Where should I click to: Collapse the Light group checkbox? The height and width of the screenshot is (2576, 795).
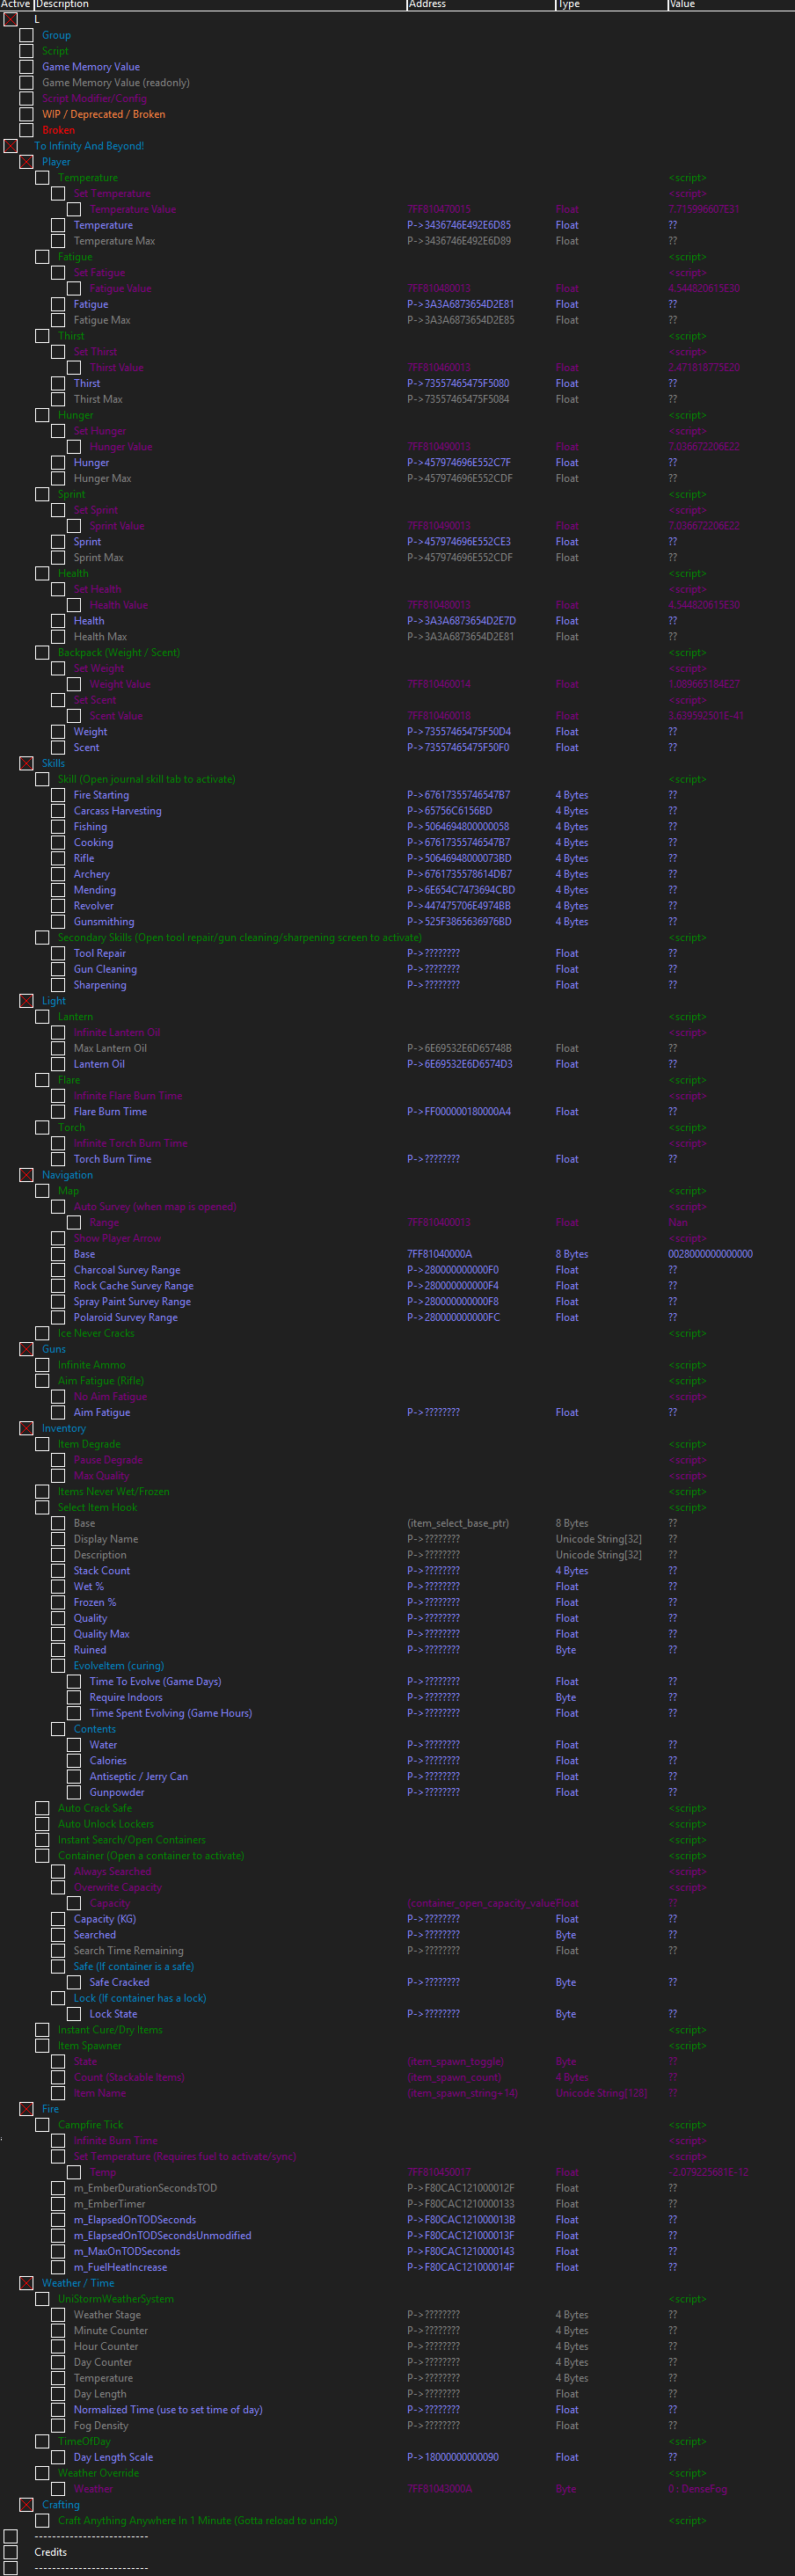(26, 1001)
